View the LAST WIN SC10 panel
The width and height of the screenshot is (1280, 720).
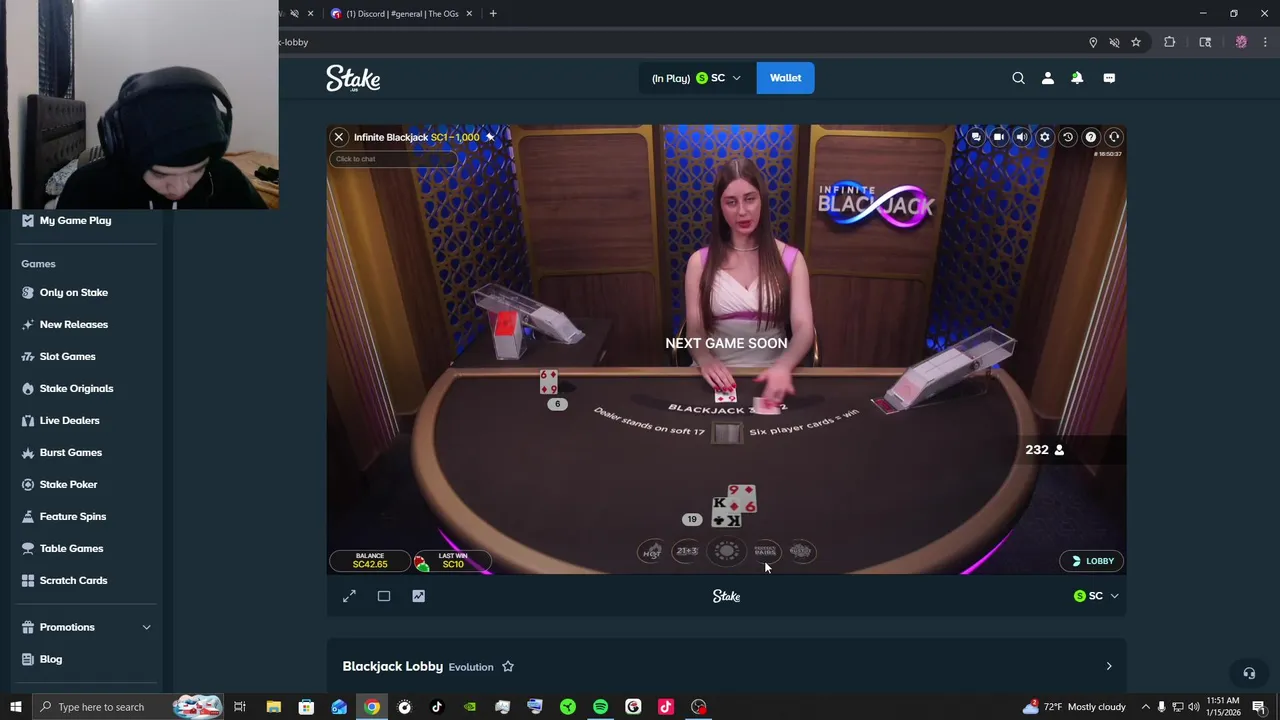(x=452, y=560)
